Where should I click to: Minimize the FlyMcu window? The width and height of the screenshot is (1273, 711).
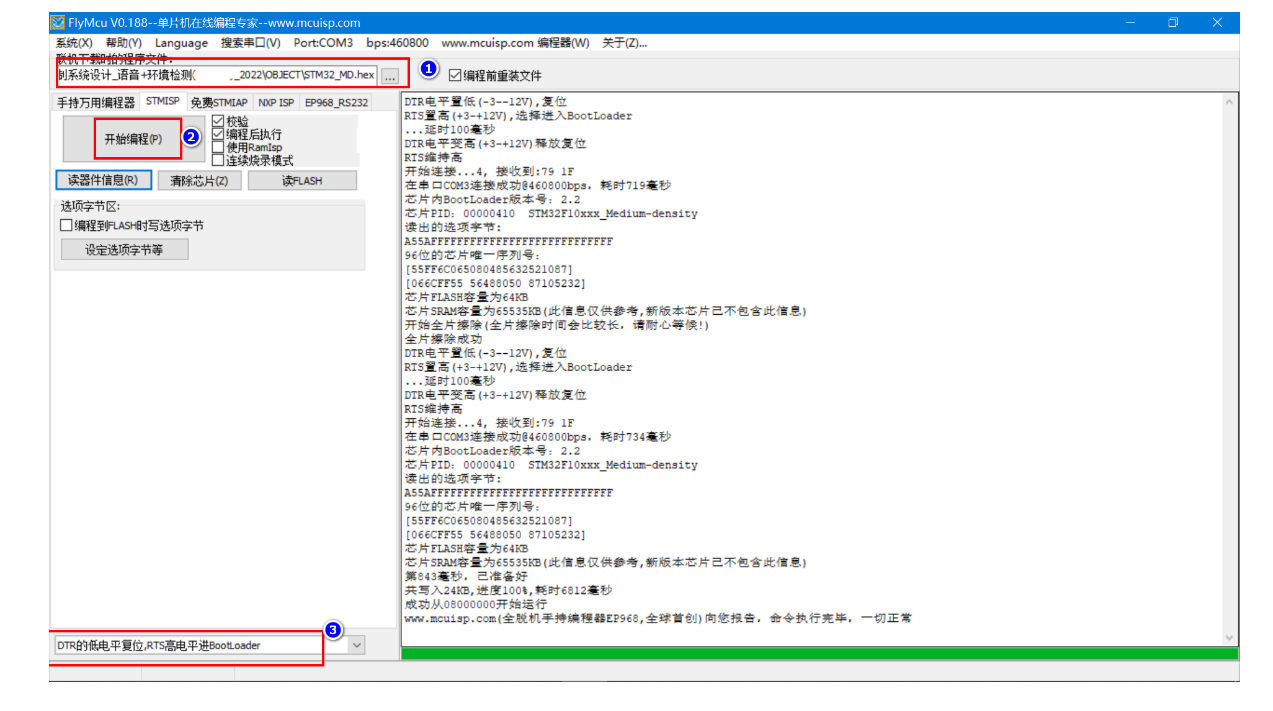pyautogui.click(x=1130, y=23)
